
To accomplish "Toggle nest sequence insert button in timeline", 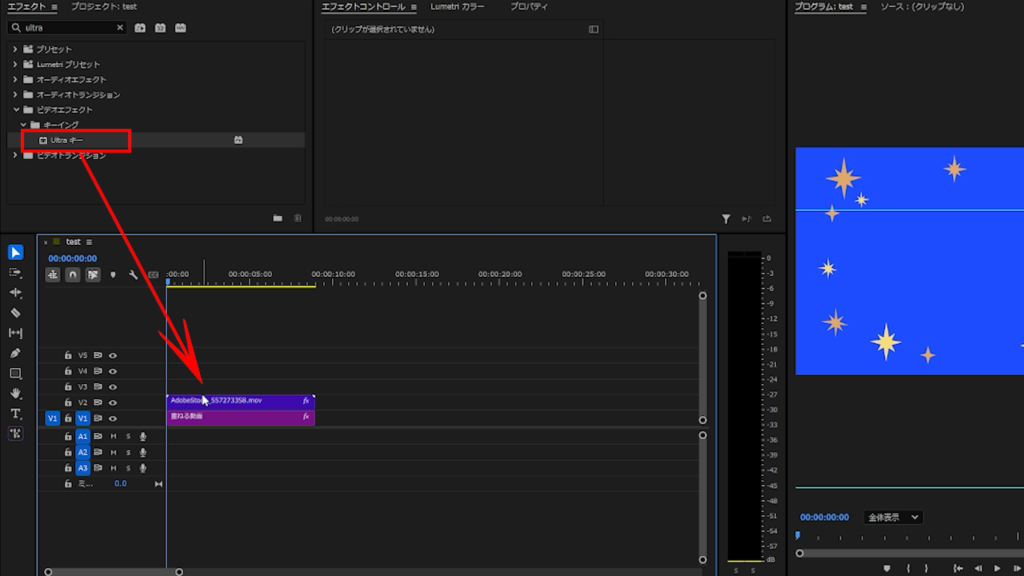I will tap(53, 275).
